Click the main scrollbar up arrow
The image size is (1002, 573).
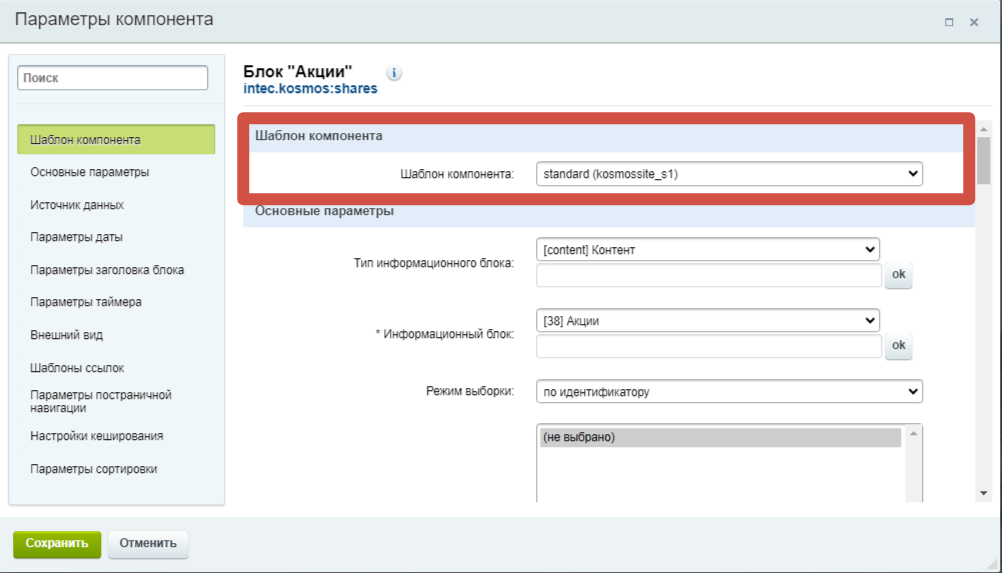click(x=983, y=130)
